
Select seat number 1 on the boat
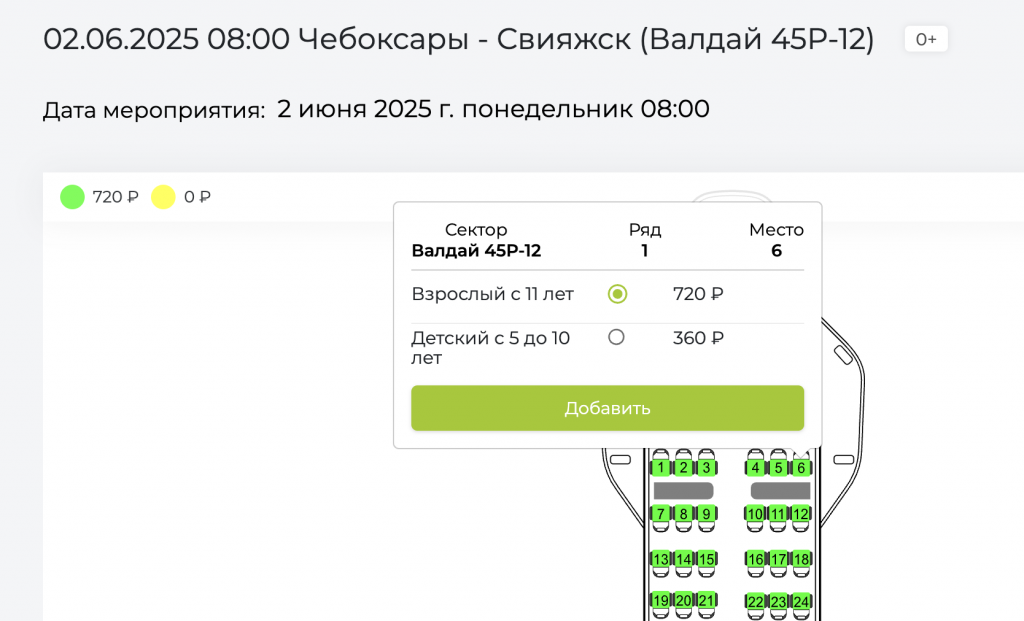pyautogui.click(x=660, y=468)
